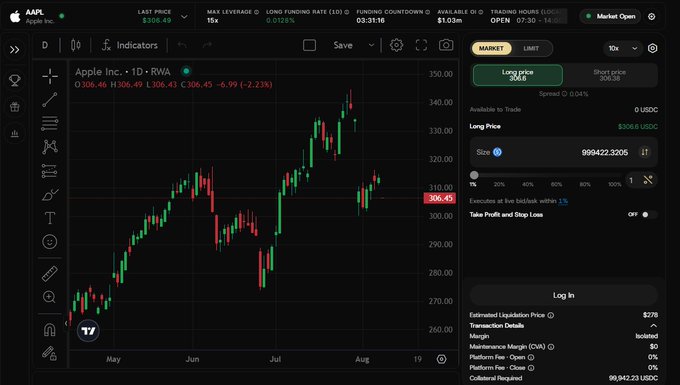Select the forecasting and measurement tool

(50, 171)
